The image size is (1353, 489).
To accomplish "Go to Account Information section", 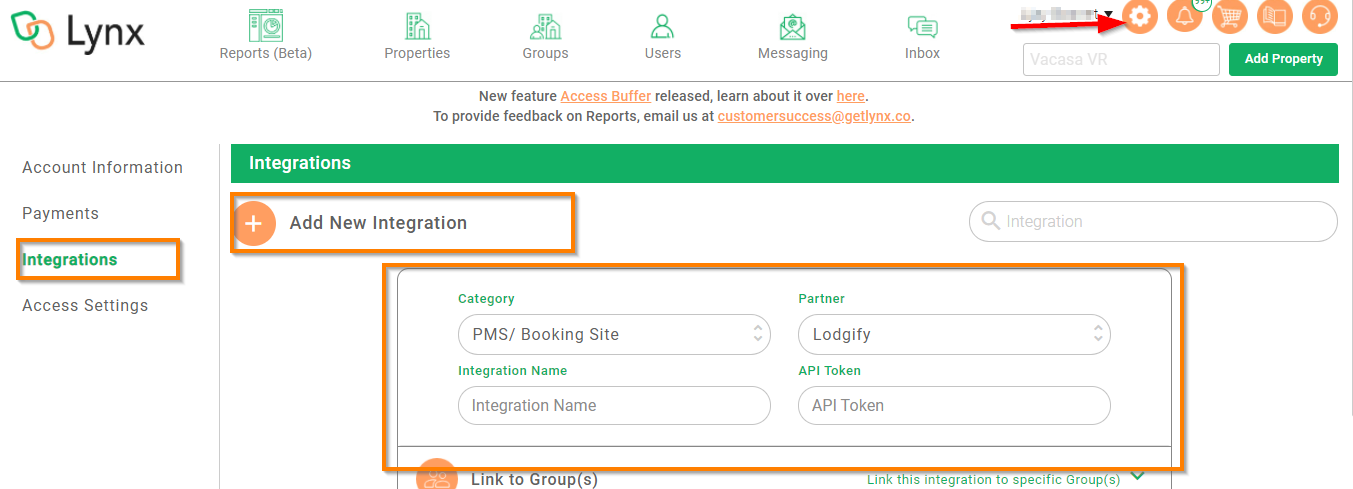I will (x=102, y=167).
